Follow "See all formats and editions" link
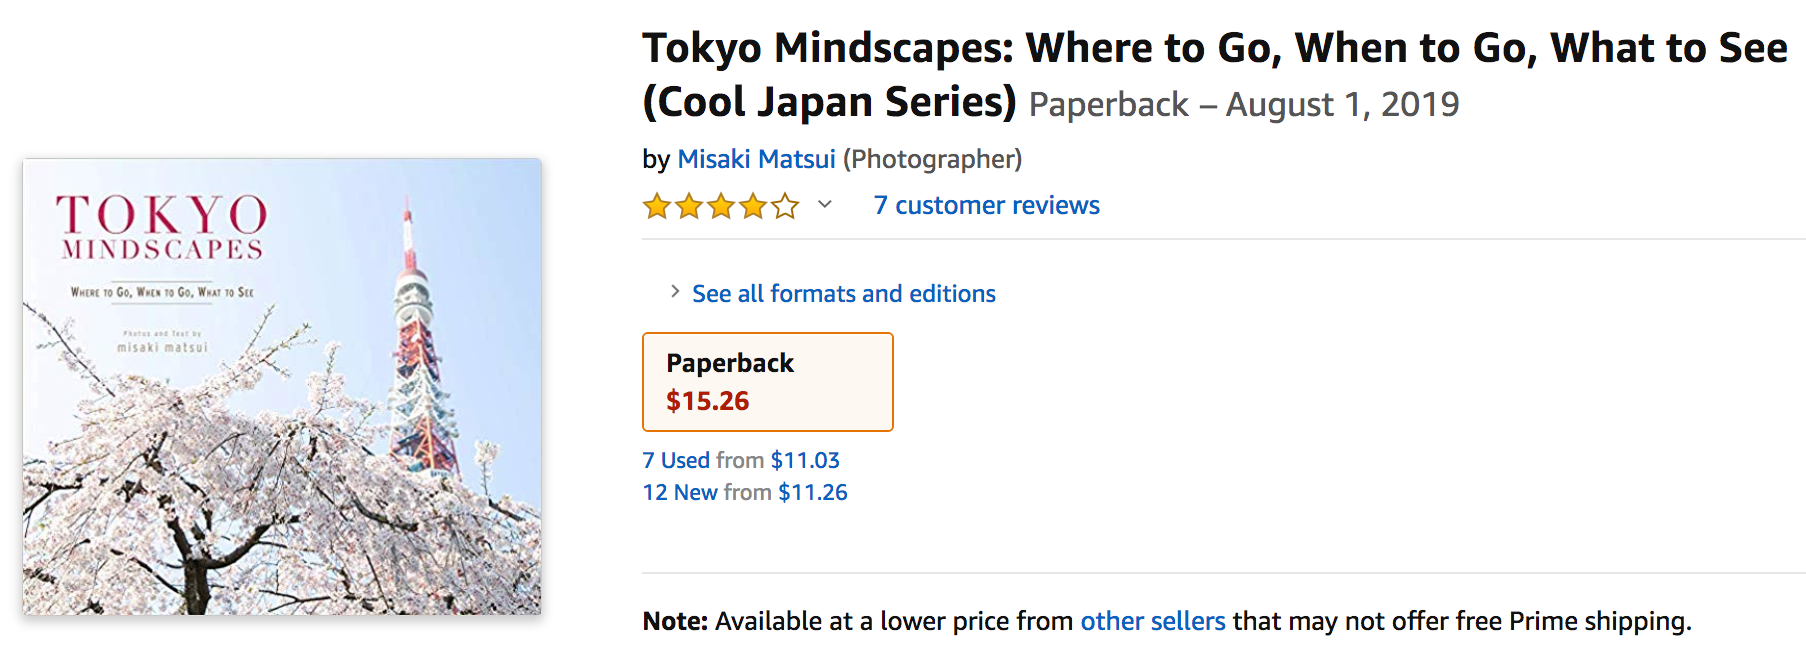The height and width of the screenshot is (654, 1806). click(x=843, y=294)
